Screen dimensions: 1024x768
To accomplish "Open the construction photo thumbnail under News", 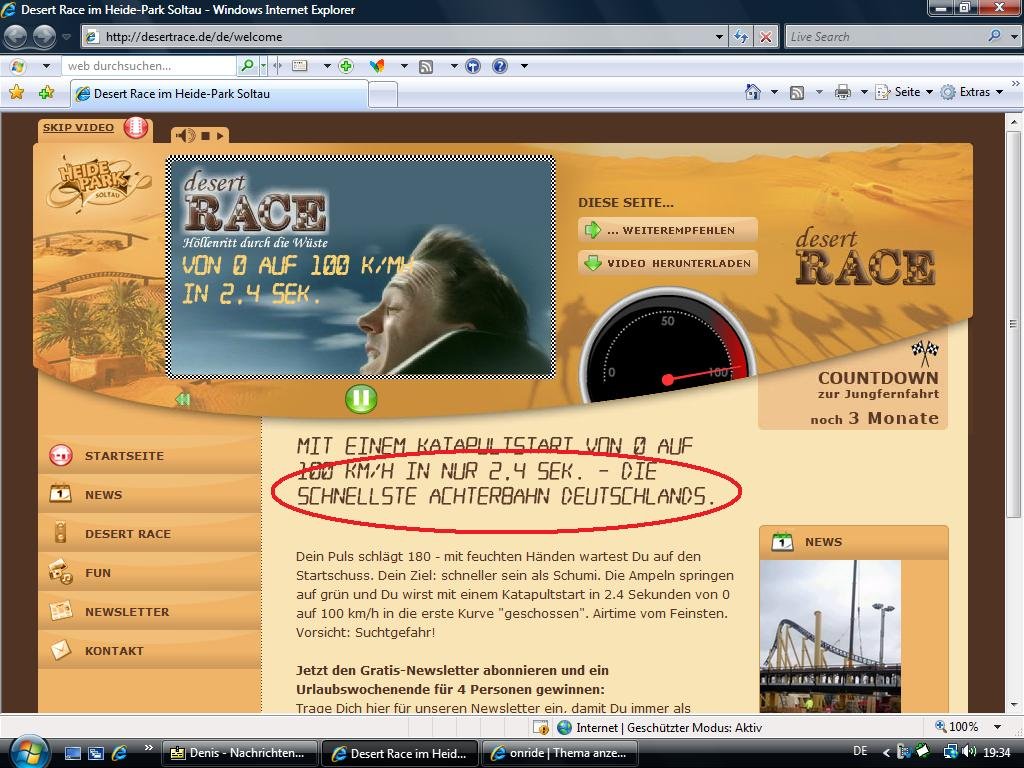I will pos(830,635).
